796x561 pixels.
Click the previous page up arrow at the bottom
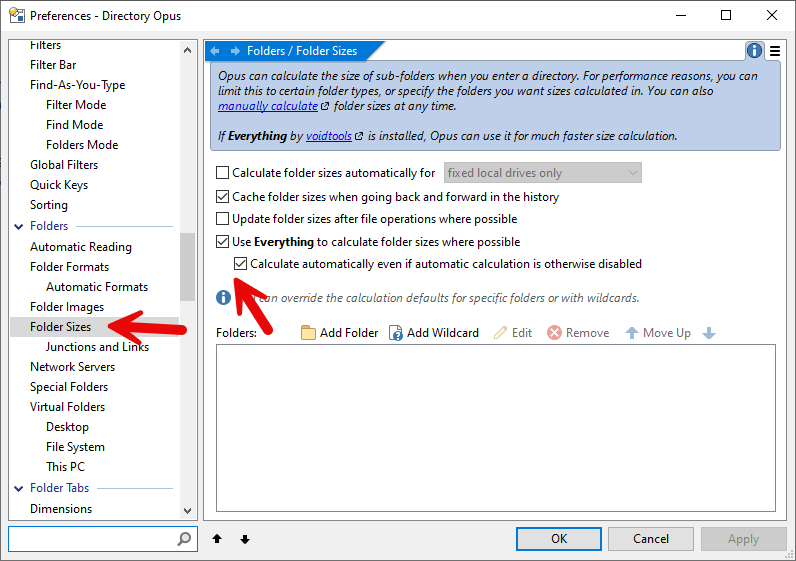[x=217, y=539]
